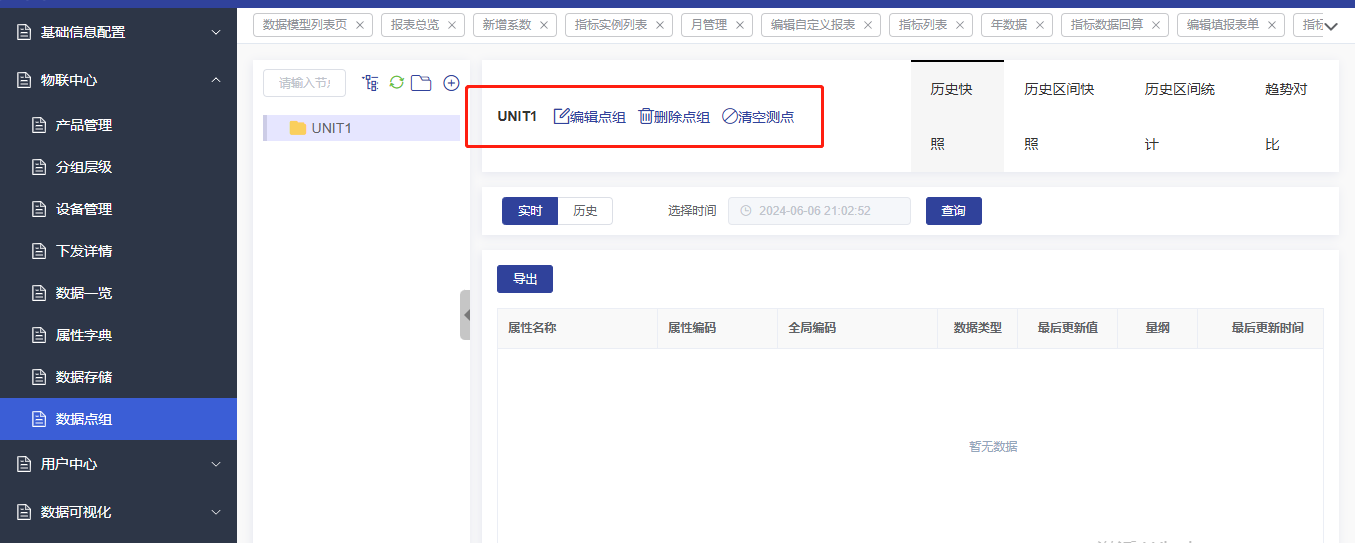This screenshot has width=1355, height=543.
Task: Switch to 历史 mode toggle
Action: pyautogui.click(x=585, y=211)
